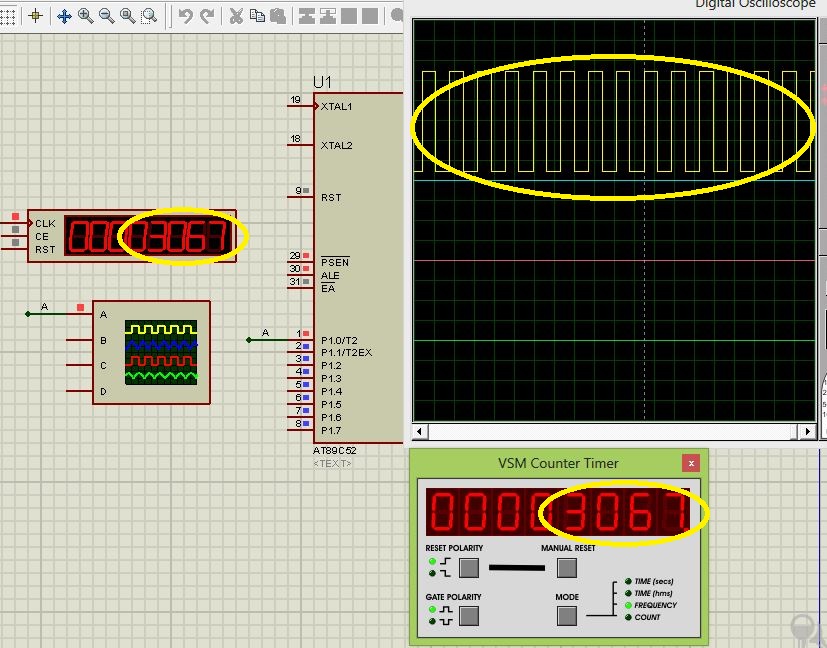This screenshot has width=827, height=648.
Task: Click the AT89C52 part name text
Action: tap(334, 451)
